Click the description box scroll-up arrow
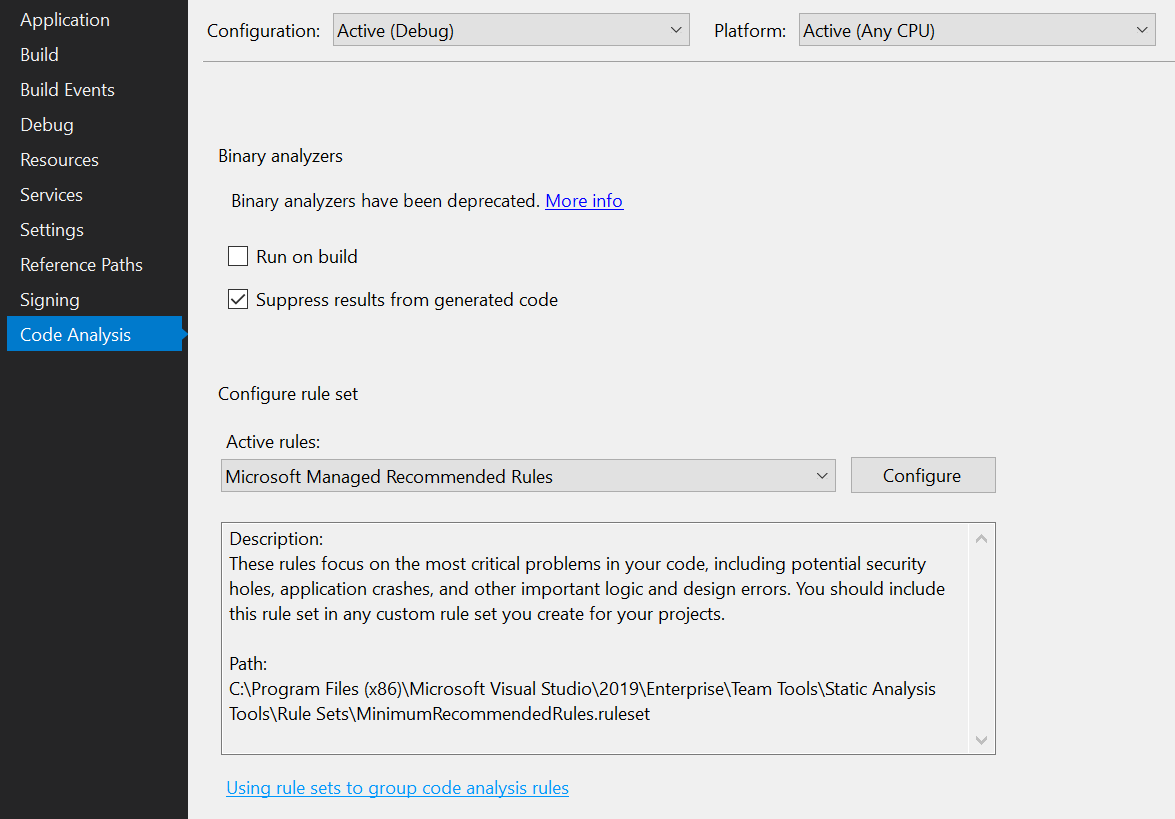Screen dimensions: 1175x819 [x=981, y=537]
